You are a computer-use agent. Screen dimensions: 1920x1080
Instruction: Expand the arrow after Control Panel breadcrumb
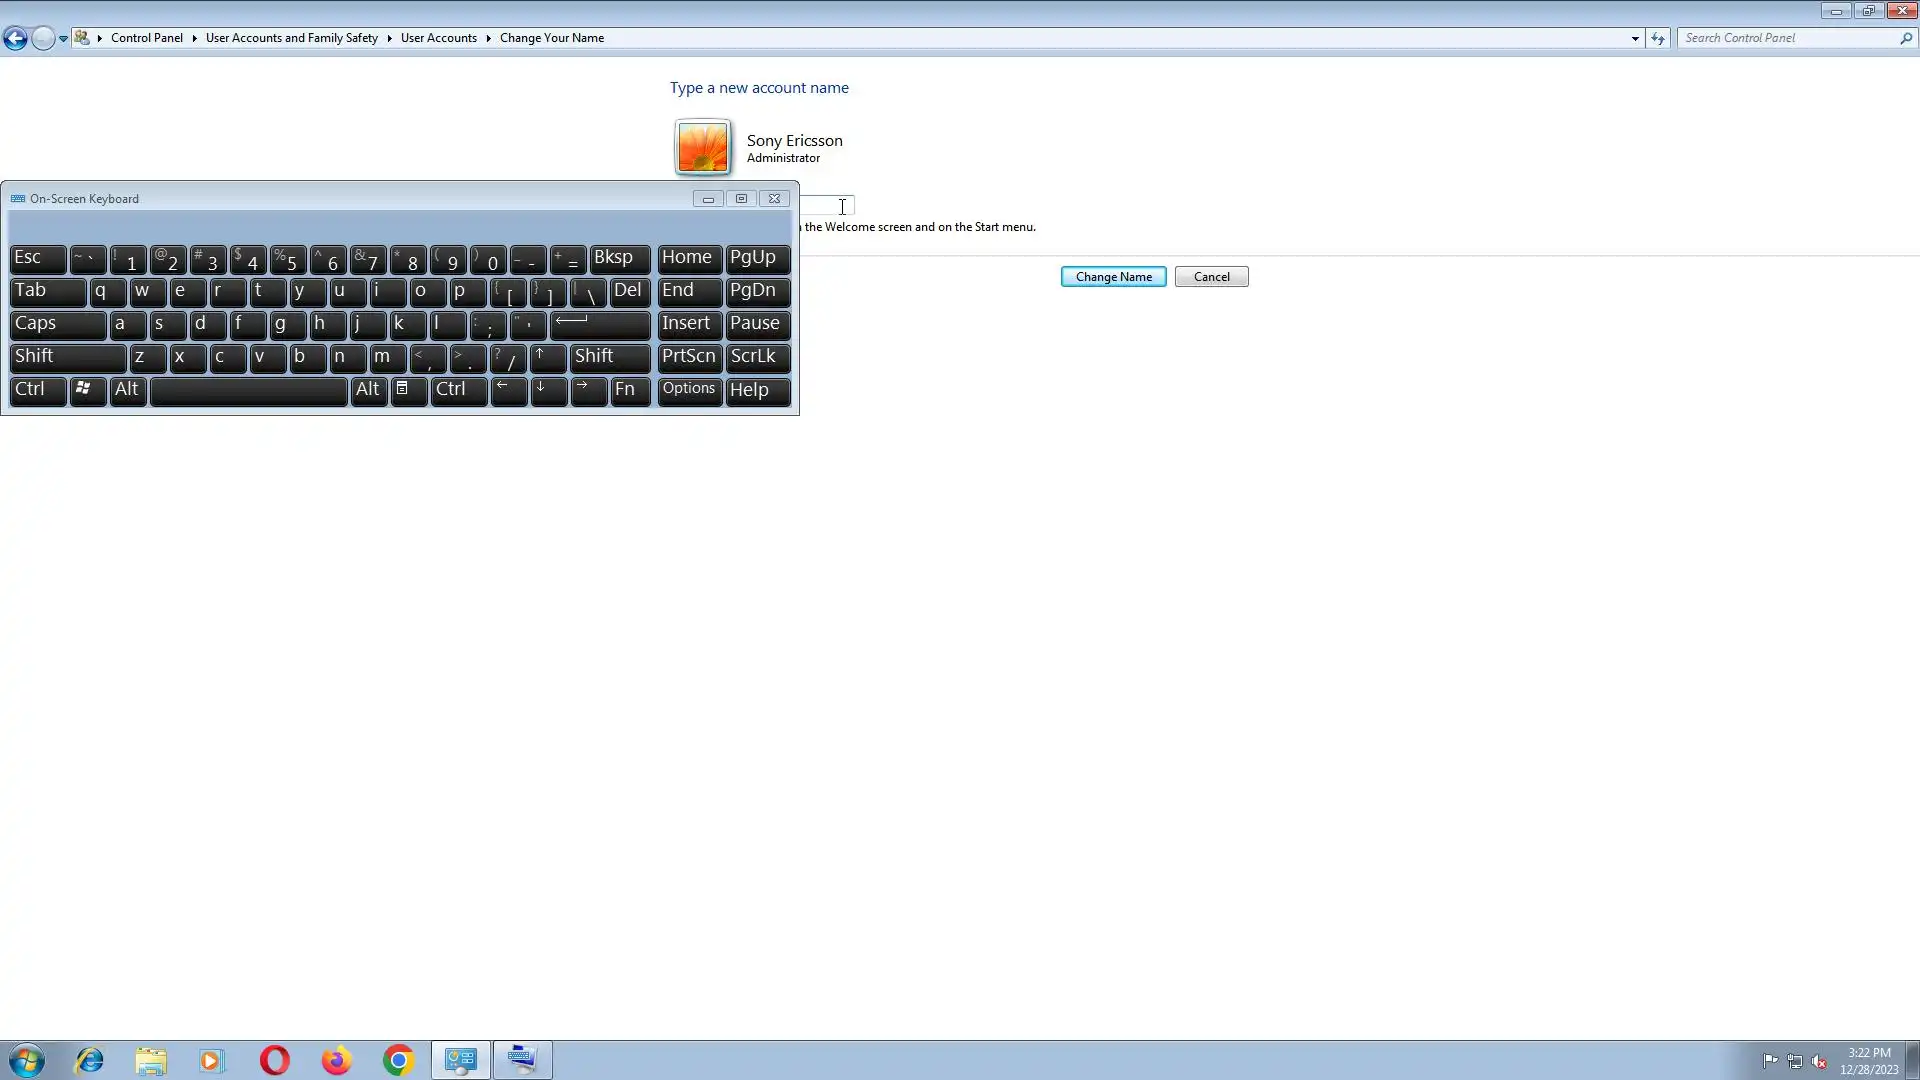[x=194, y=38]
